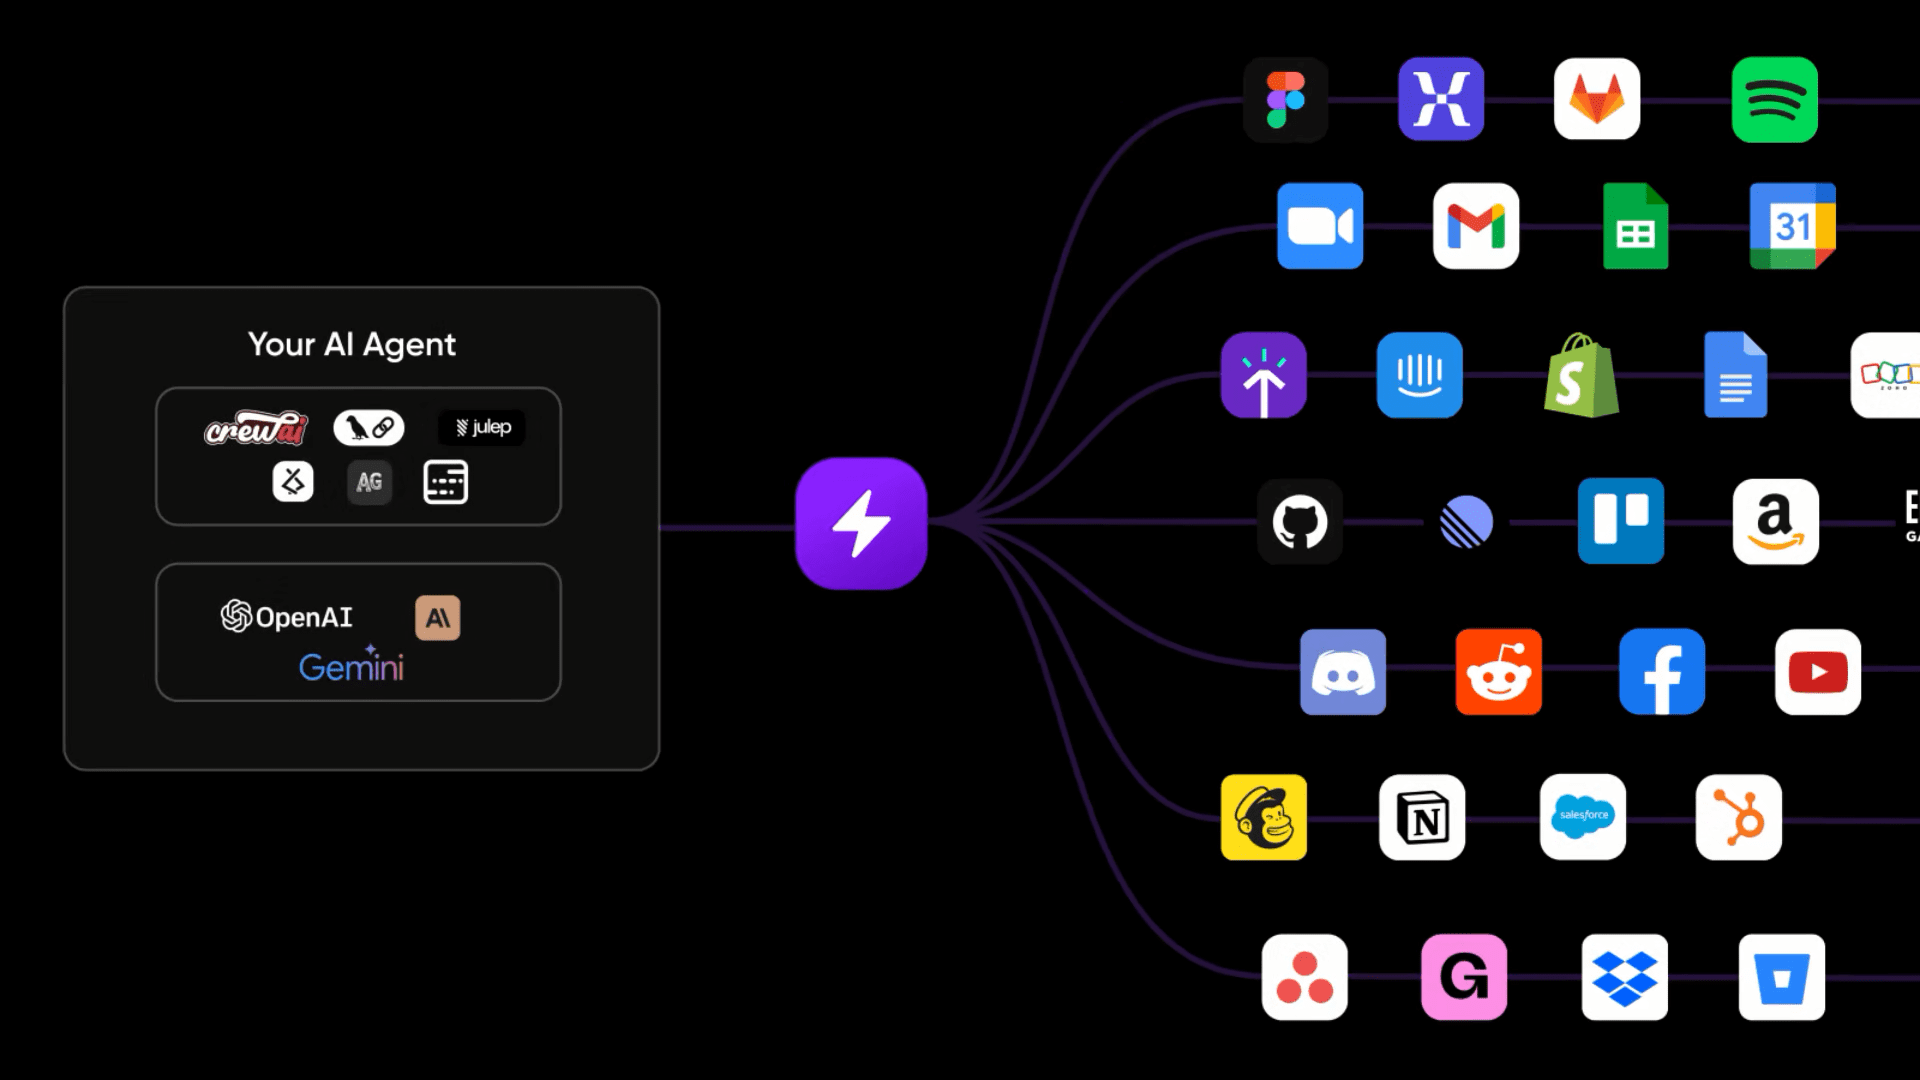Select the purple X app icon

tap(1441, 99)
